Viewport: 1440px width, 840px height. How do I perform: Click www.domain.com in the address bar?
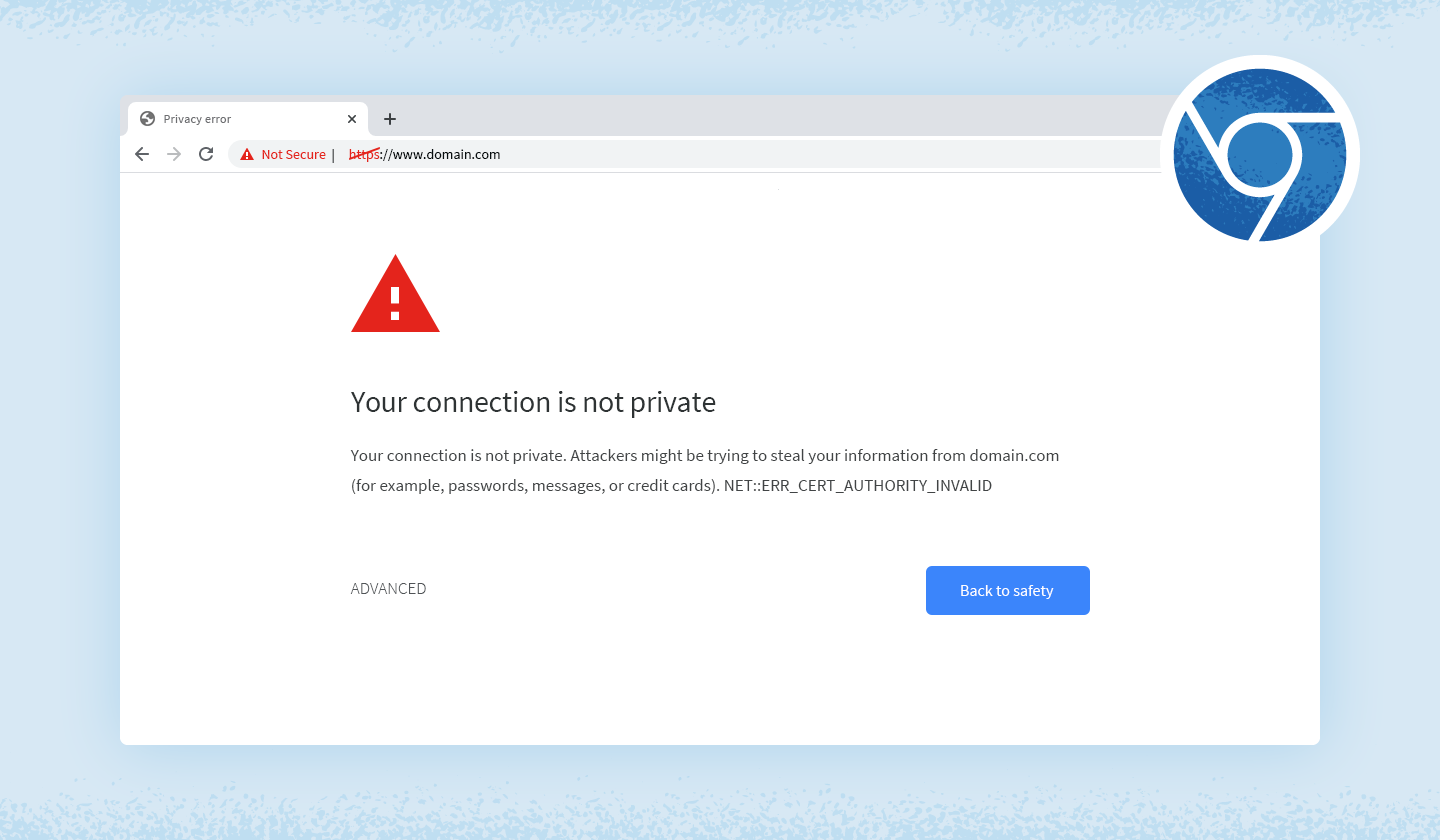(x=451, y=154)
